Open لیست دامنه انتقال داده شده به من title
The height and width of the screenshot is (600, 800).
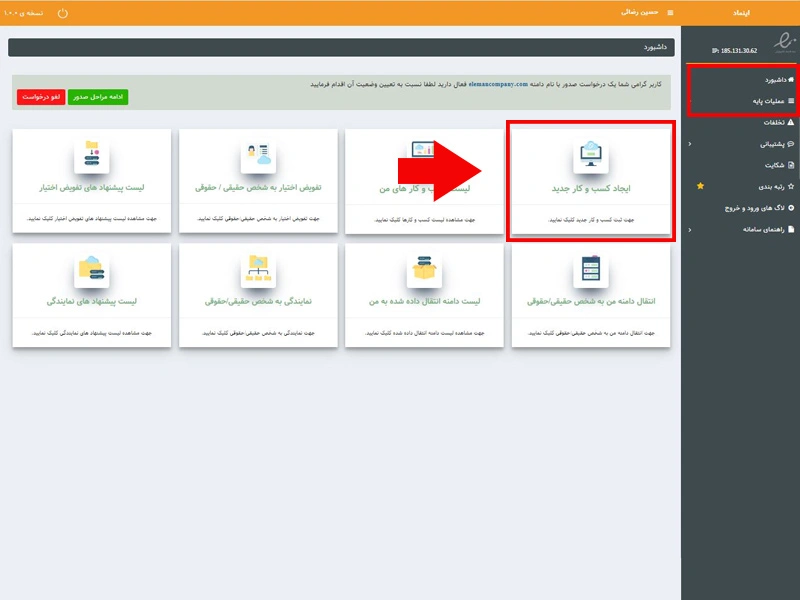point(424,302)
